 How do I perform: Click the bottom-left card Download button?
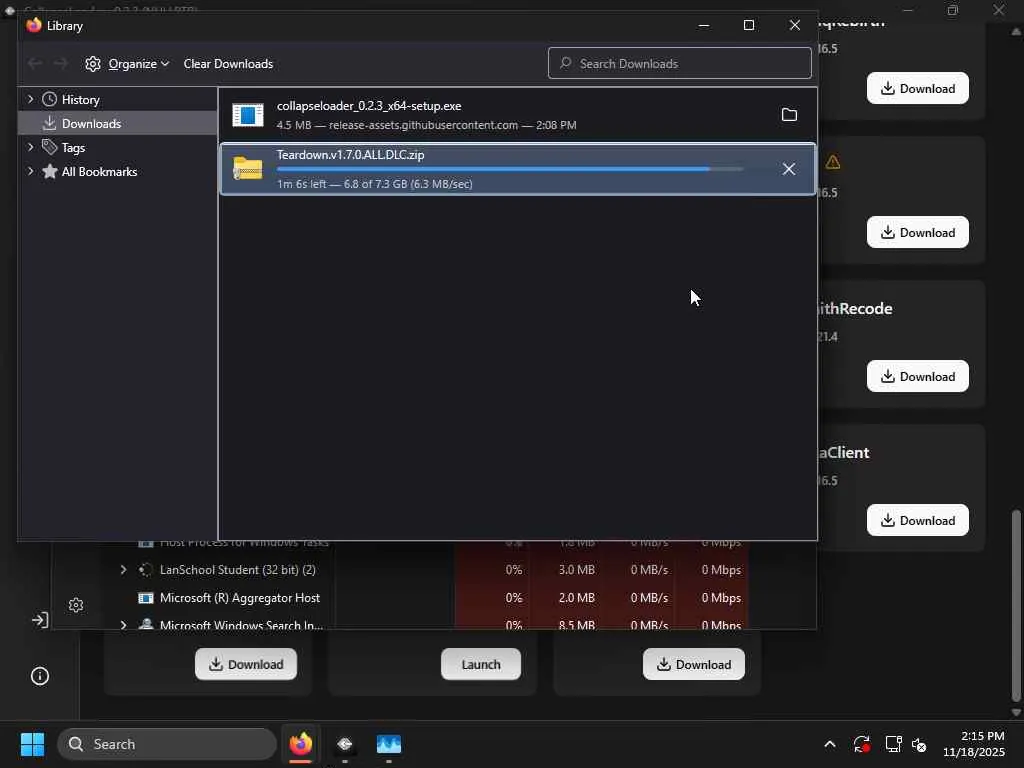coord(246,664)
